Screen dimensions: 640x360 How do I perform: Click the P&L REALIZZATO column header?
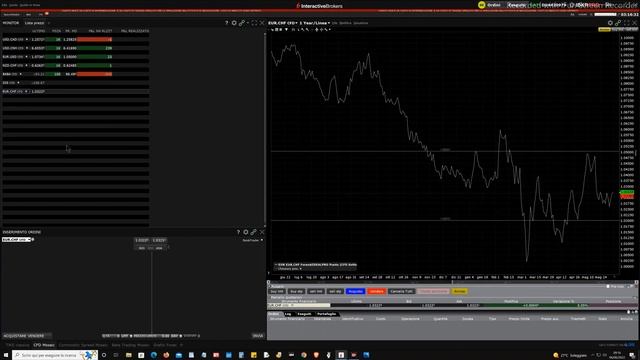(x=135, y=31)
